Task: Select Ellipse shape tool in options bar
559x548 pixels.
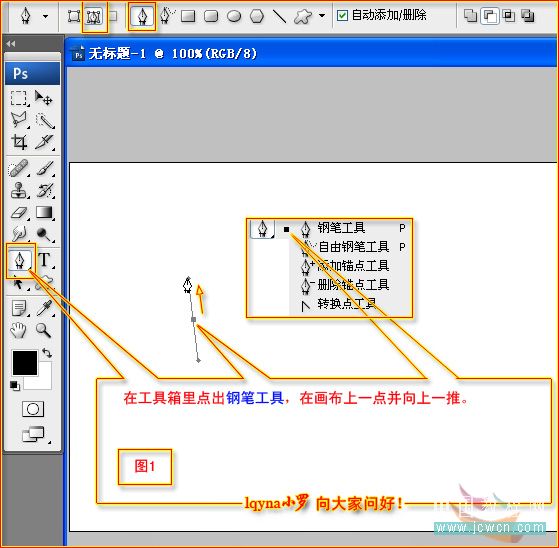Action: click(234, 16)
